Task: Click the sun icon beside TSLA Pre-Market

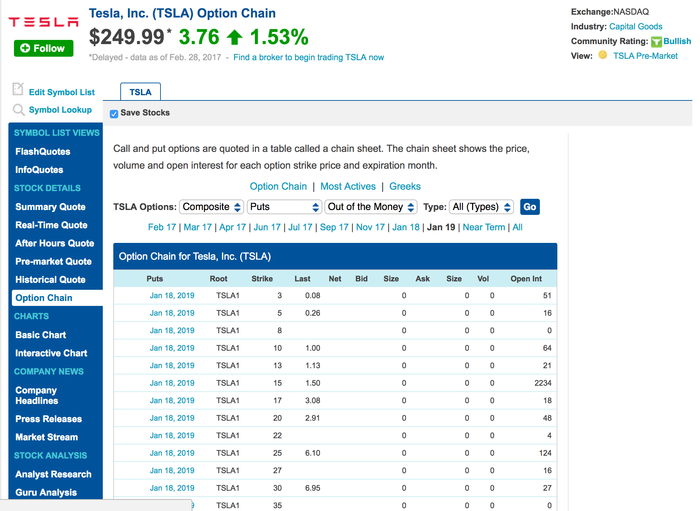Action: [x=603, y=55]
